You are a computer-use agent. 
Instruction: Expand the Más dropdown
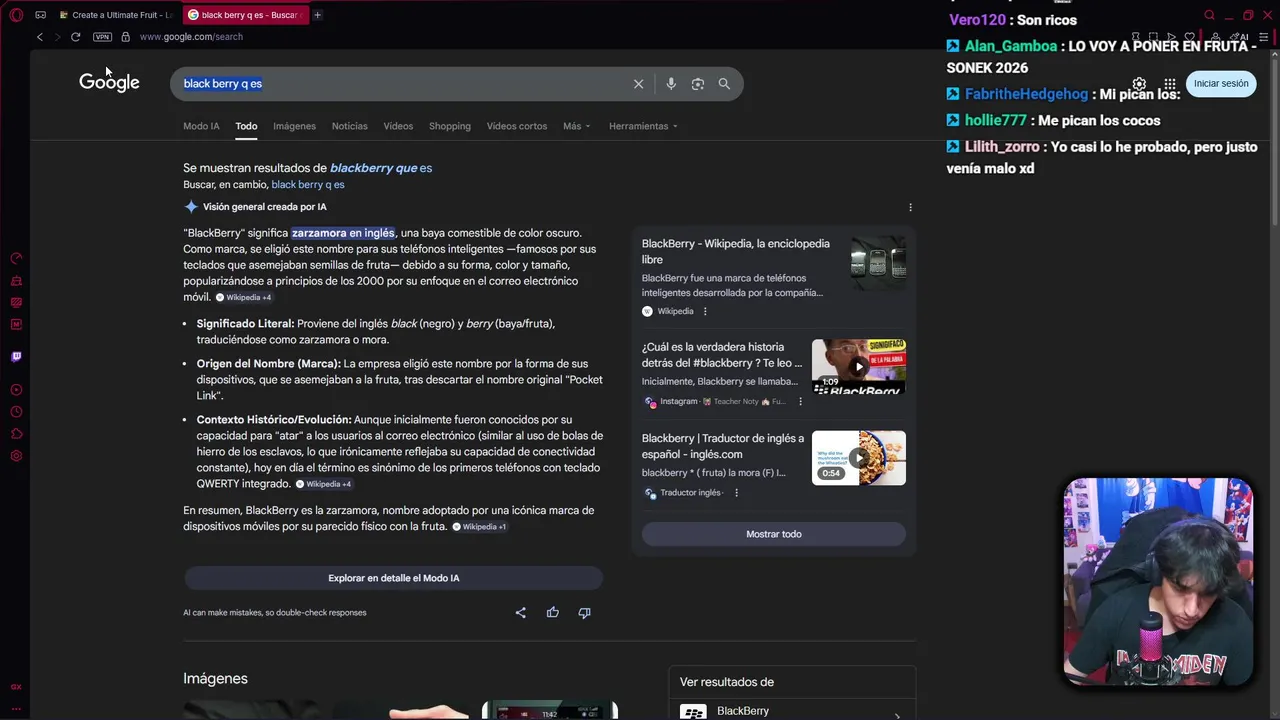point(576,126)
